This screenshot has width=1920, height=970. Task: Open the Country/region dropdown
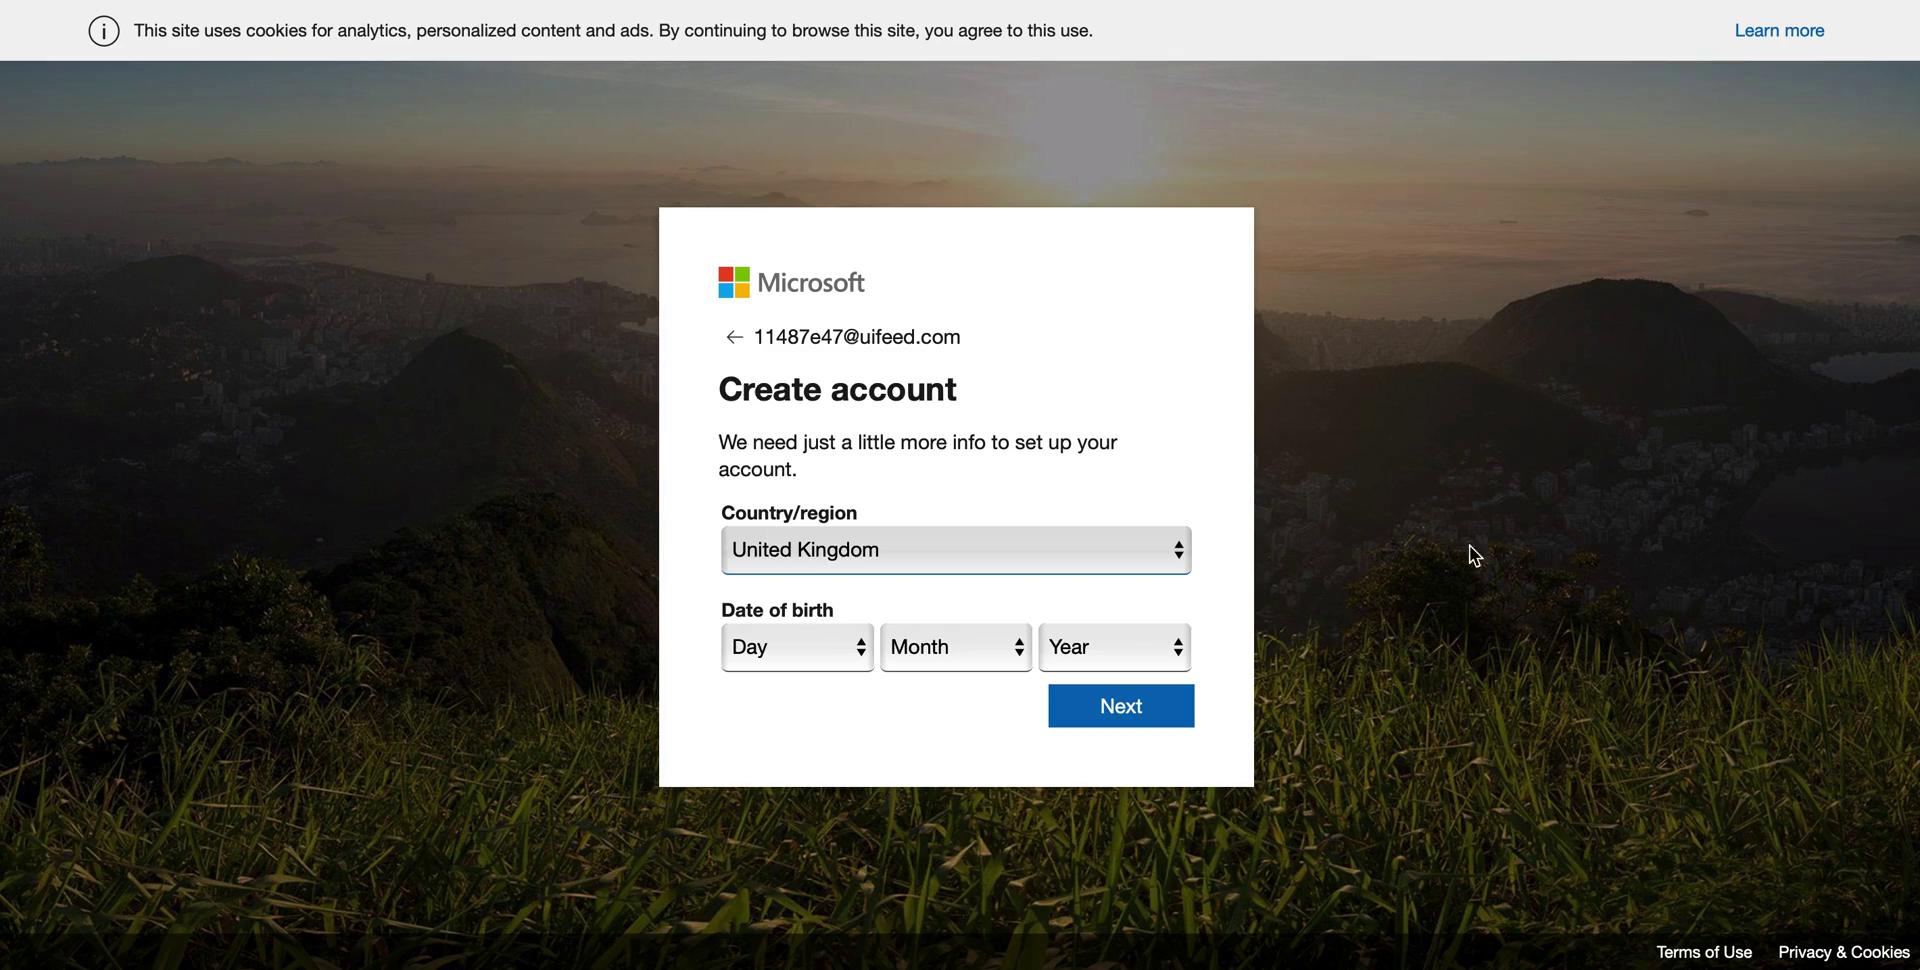[956, 550]
